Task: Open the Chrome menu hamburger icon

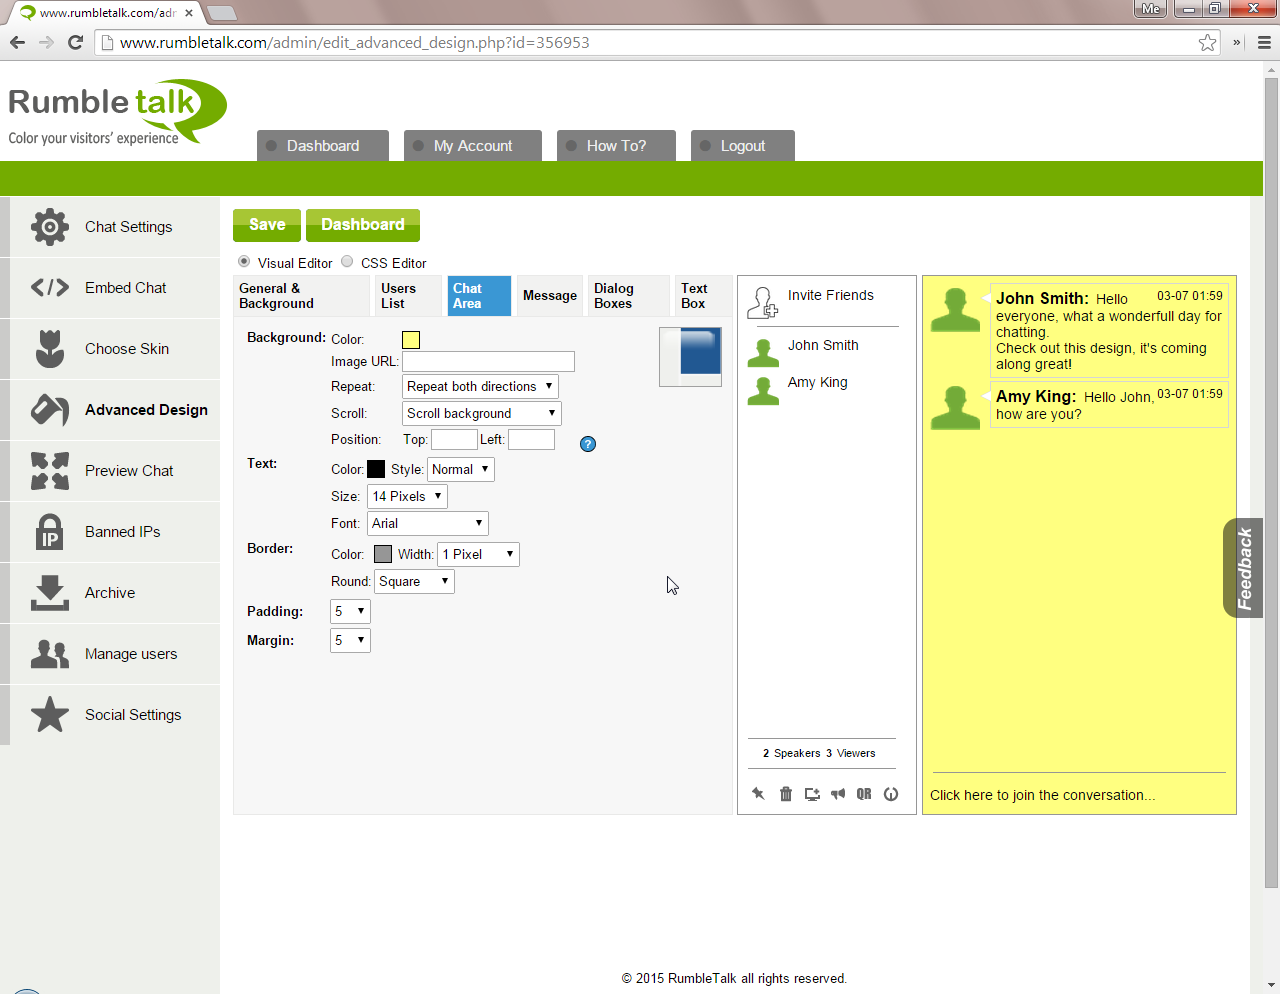Action: click(1264, 42)
